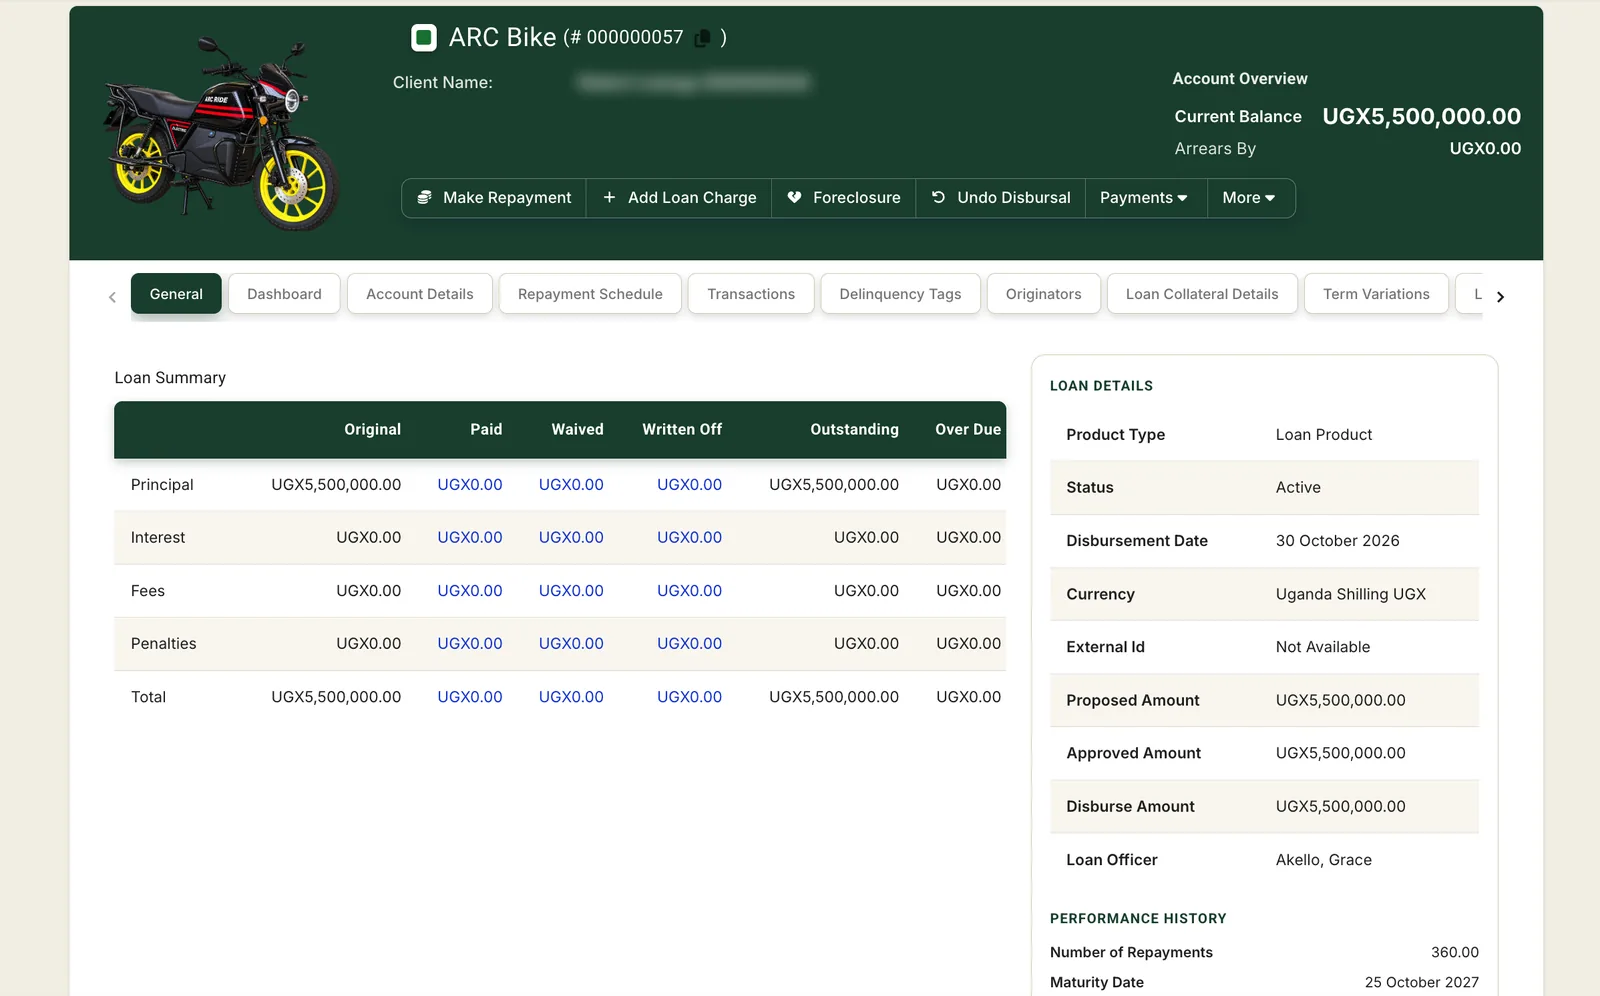
Task: Click the Number of Repayments 360.00 value
Action: [1454, 953]
